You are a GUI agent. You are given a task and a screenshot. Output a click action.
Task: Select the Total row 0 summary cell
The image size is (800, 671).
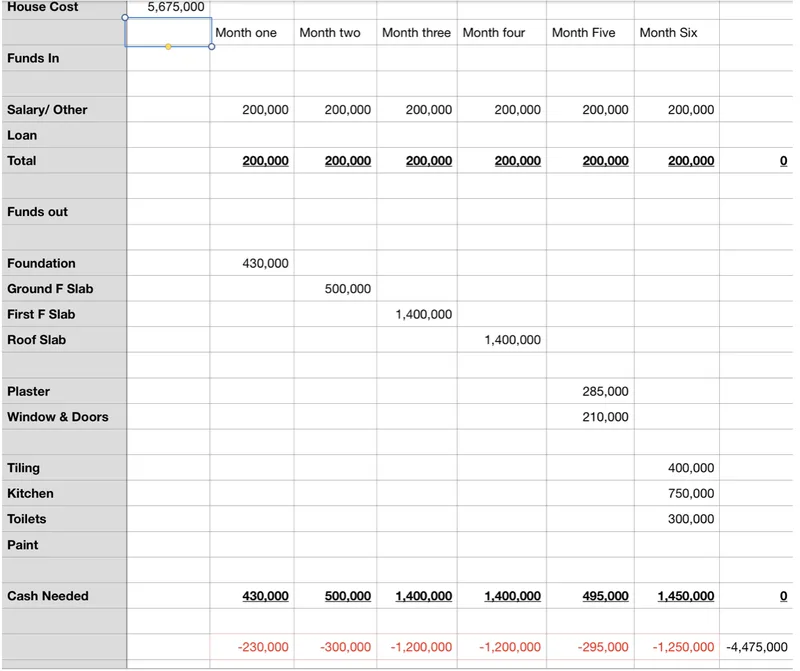tap(756, 161)
